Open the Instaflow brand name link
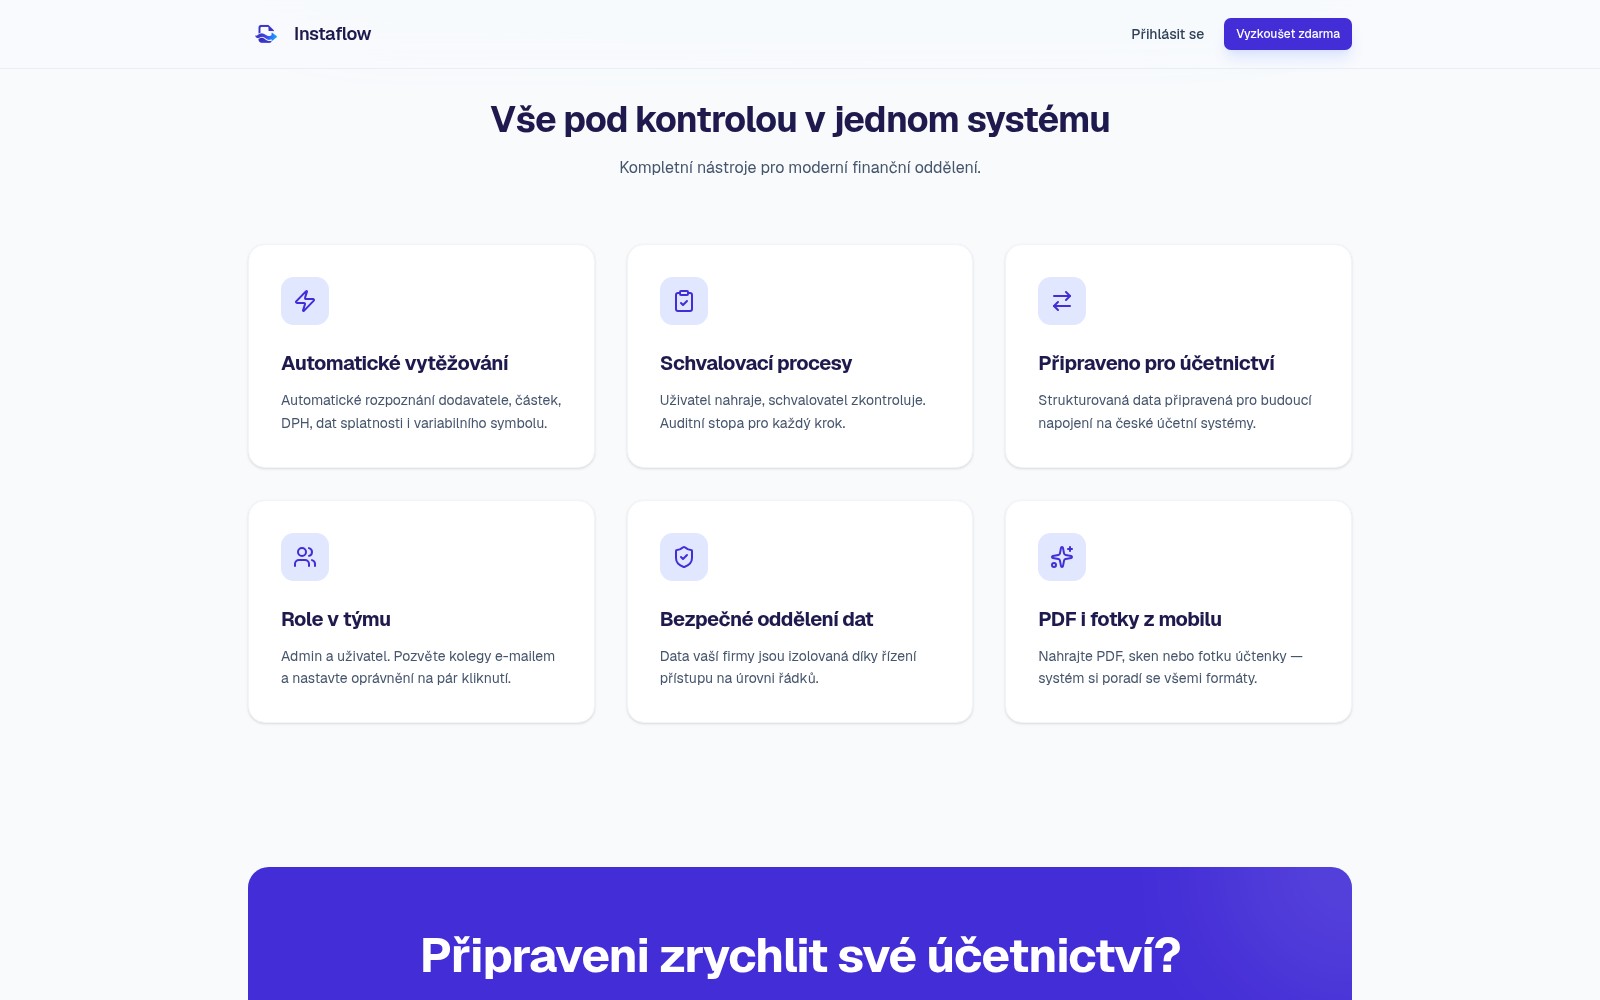This screenshot has width=1600, height=1000. pyautogui.click(x=332, y=34)
